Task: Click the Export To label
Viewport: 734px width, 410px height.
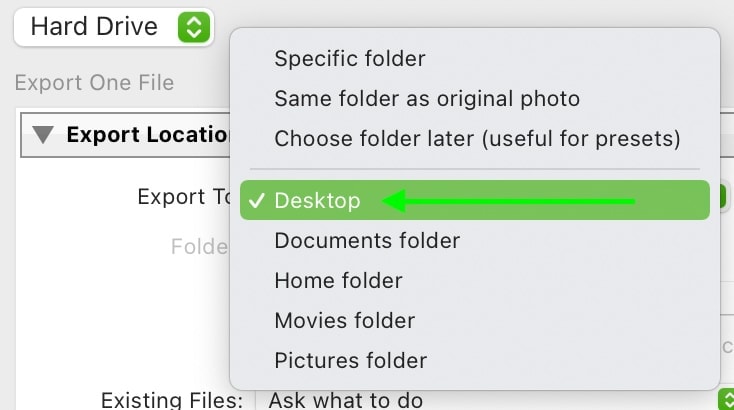Action: pos(184,197)
